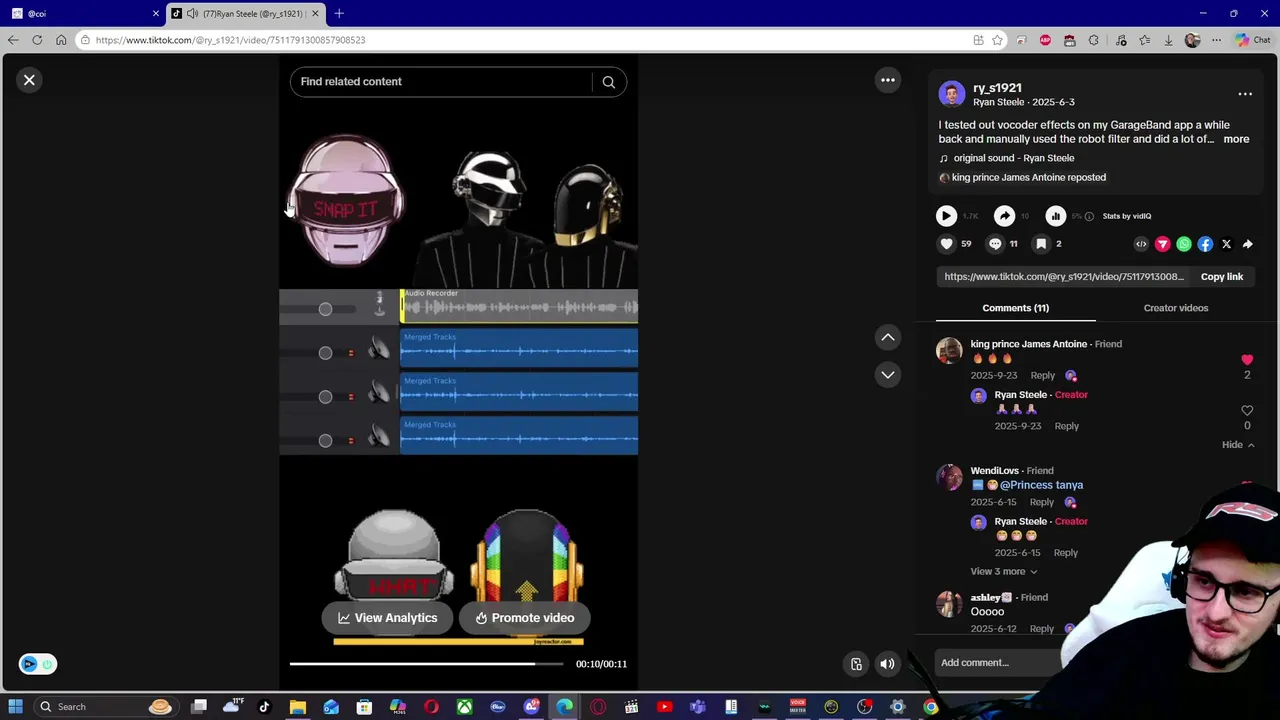The height and width of the screenshot is (720, 1280).
Task: Click View Analytics on the video
Action: (x=386, y=618)
